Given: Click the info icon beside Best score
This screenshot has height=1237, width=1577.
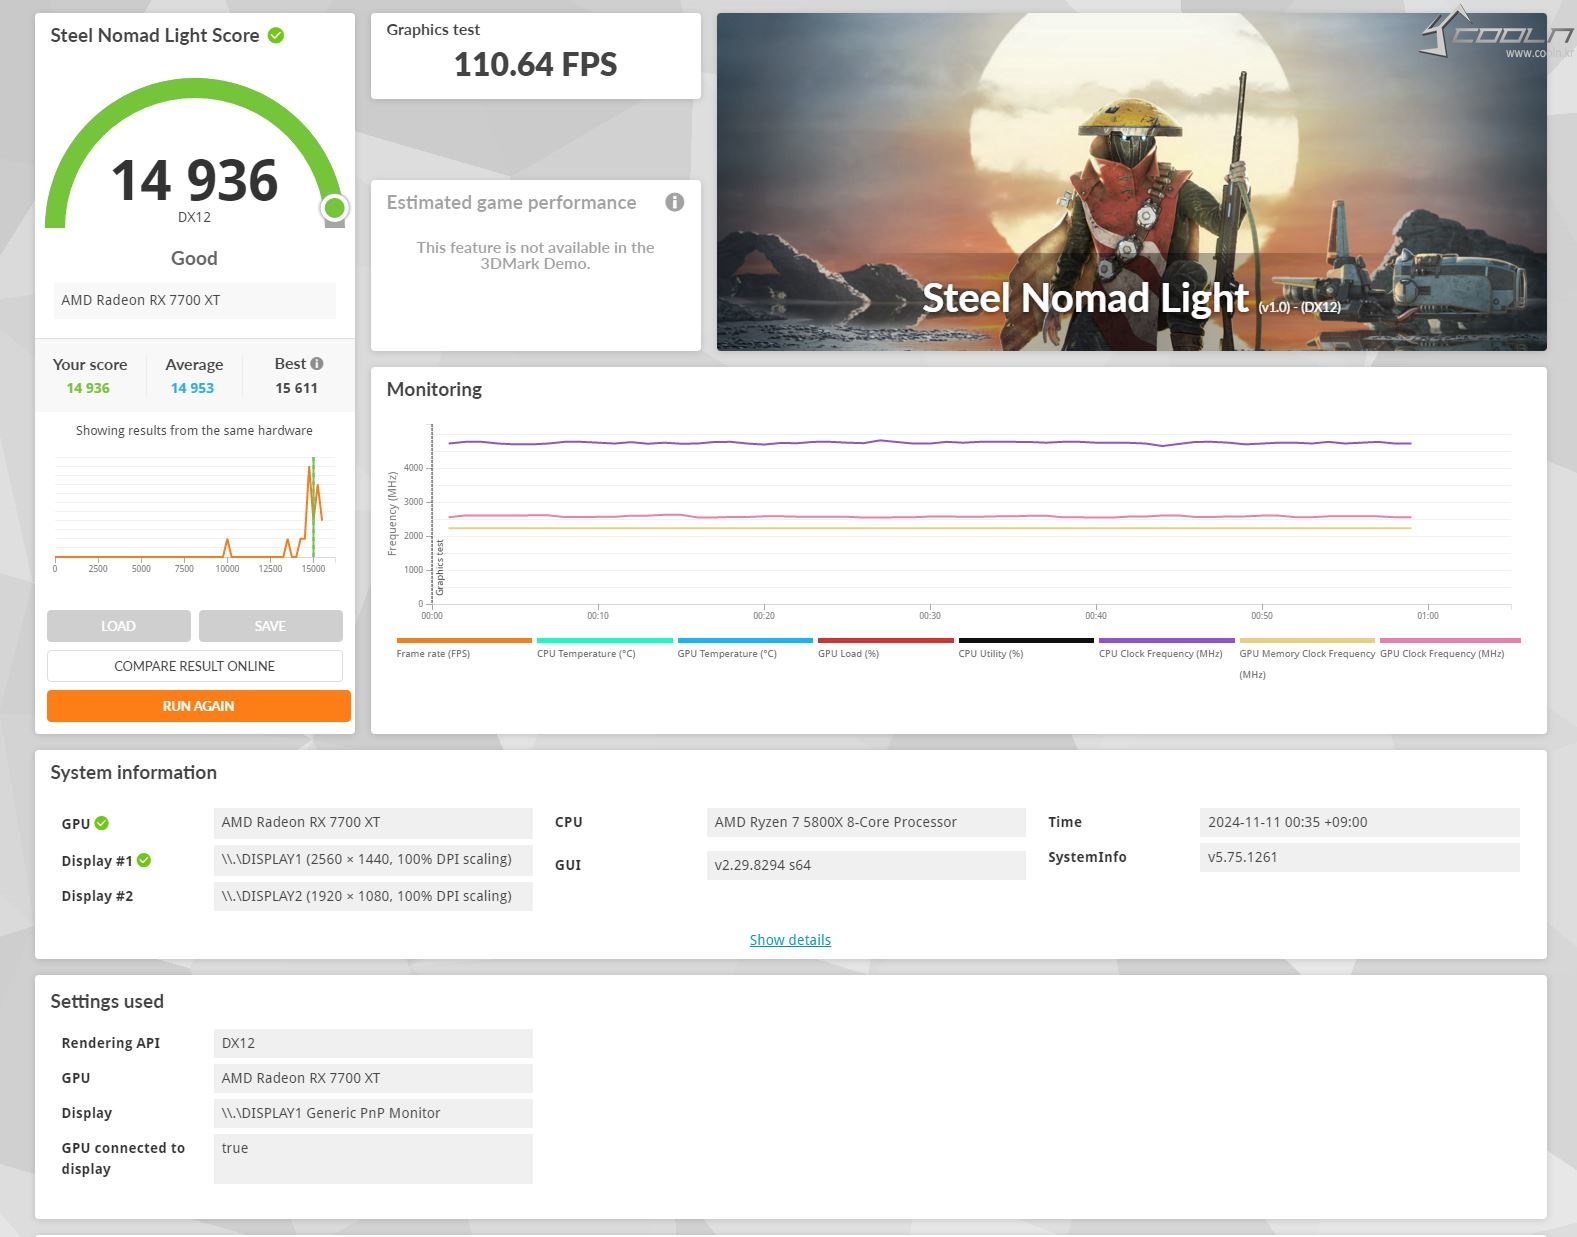Looking at the screenshot, I should tap(317, 364).
